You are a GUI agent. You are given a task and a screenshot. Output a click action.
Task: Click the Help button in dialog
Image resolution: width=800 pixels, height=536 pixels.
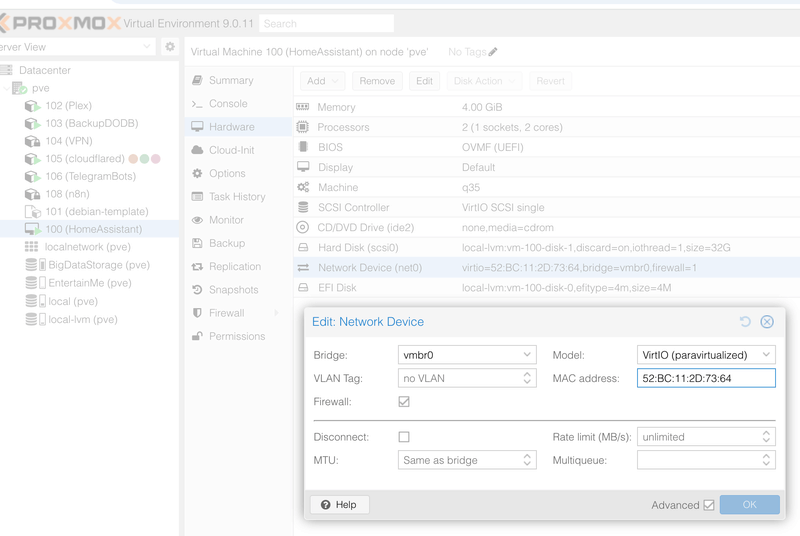tap(339, 504)
